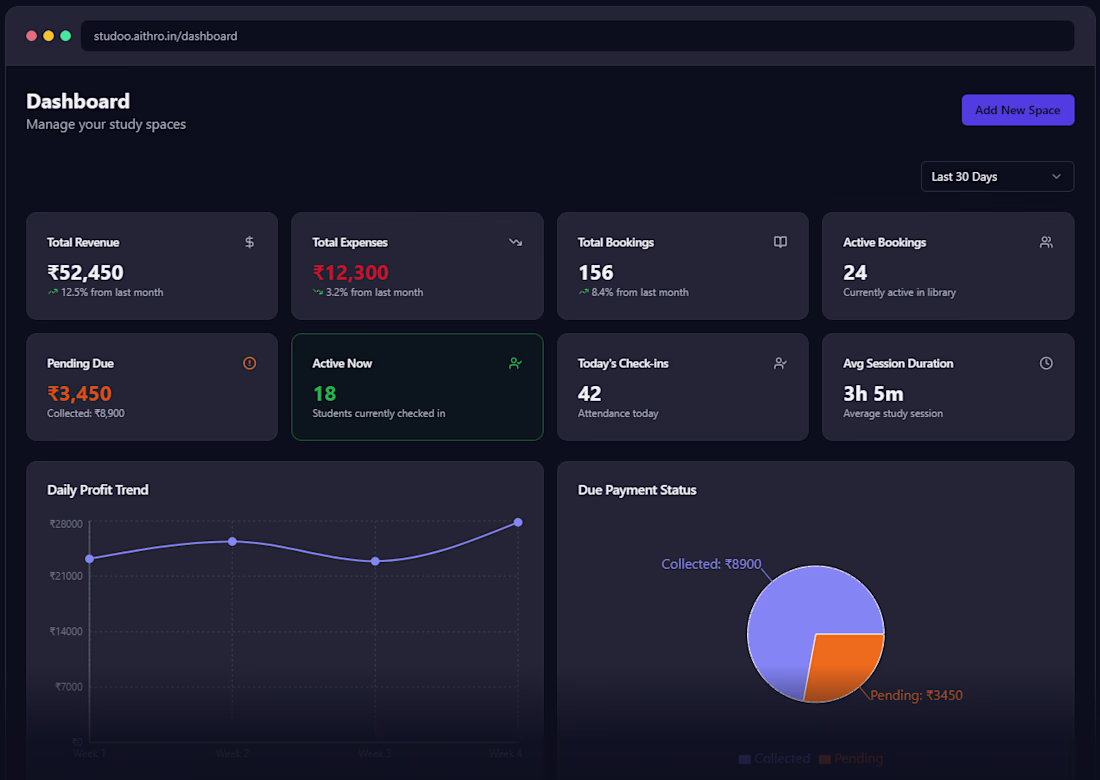This screenshot has height=780, width=1100.
Task: Click the dollar icon on Total Revenue card
Action: pos(249,242)
